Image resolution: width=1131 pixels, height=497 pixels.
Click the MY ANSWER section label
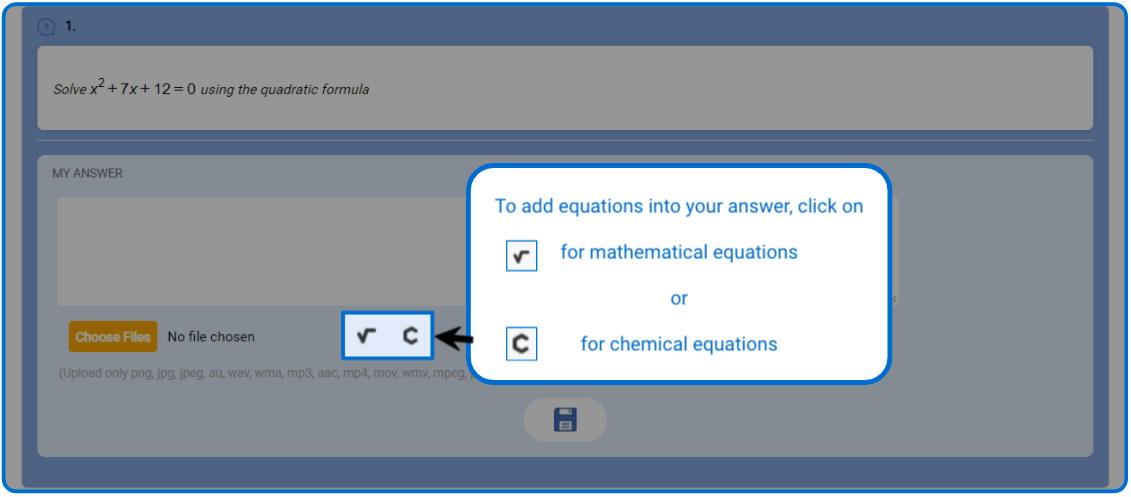(87, 173)
